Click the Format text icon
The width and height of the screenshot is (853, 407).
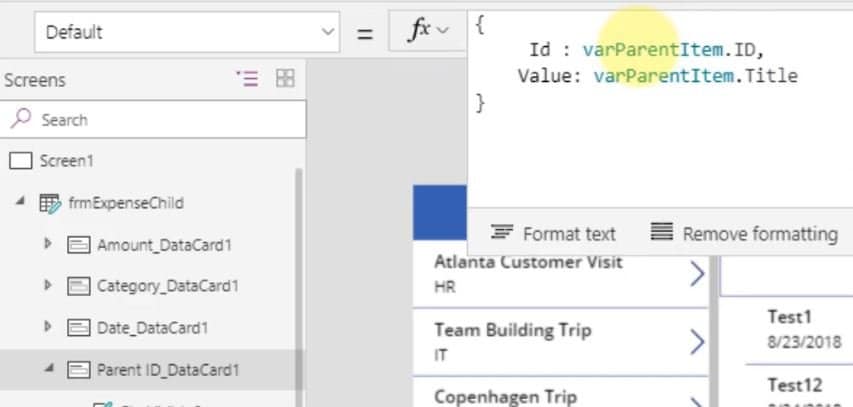point(502,233)
